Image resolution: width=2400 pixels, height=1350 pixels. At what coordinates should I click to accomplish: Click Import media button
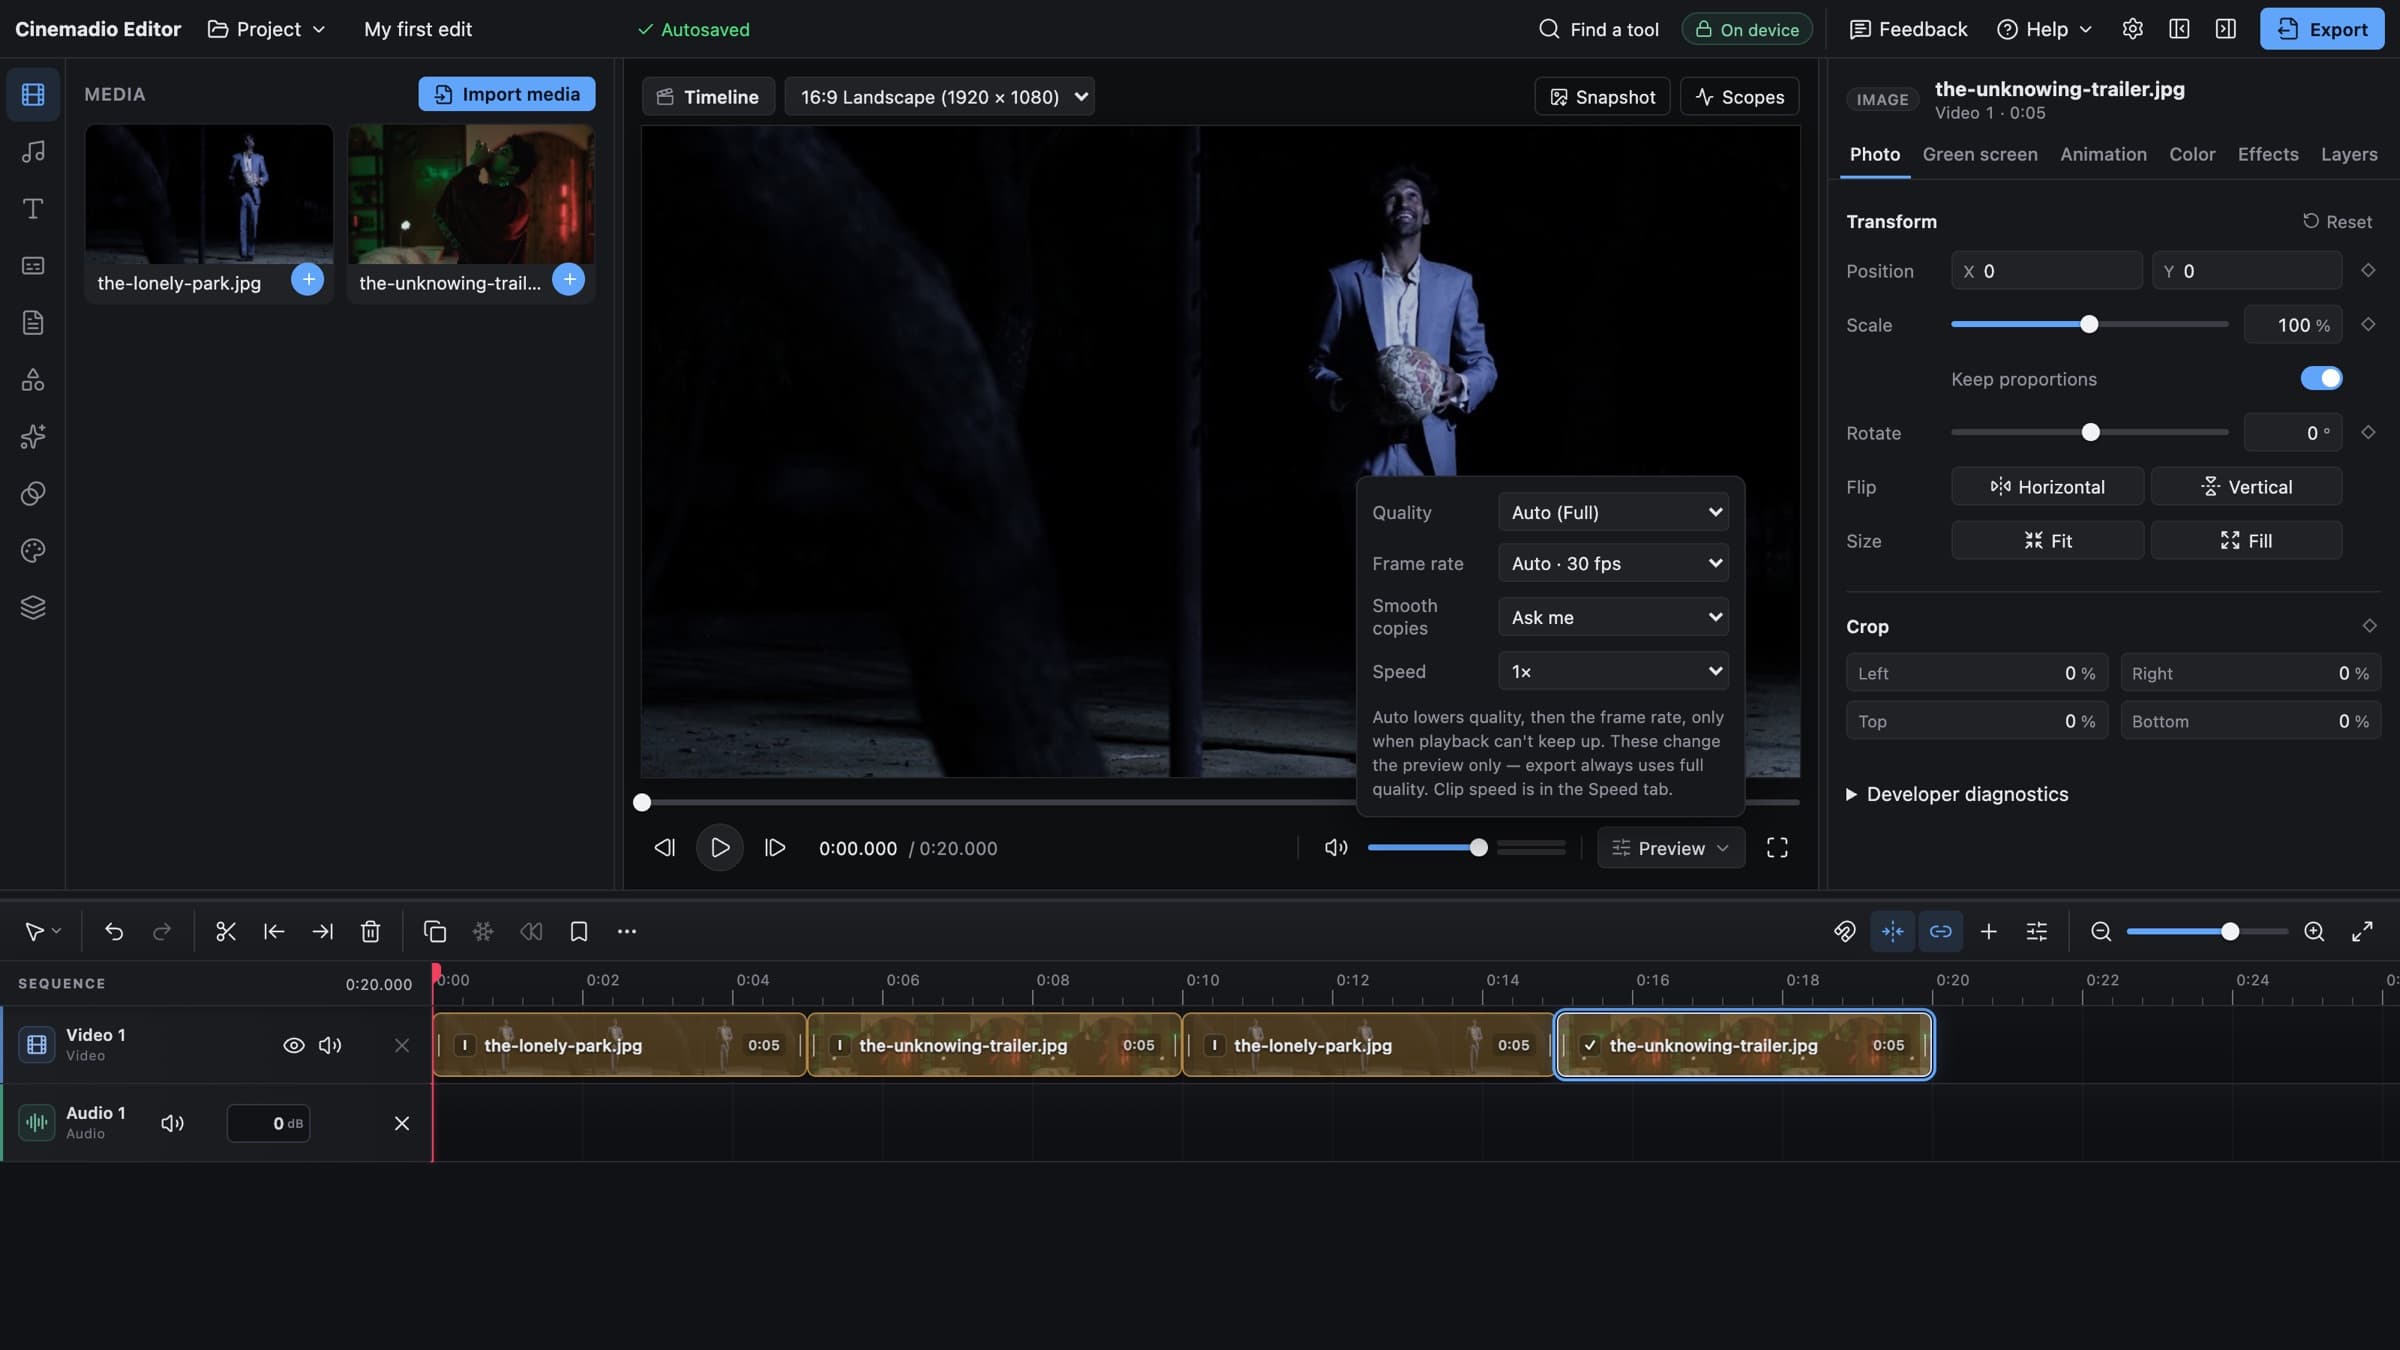[x=507, y=94]
